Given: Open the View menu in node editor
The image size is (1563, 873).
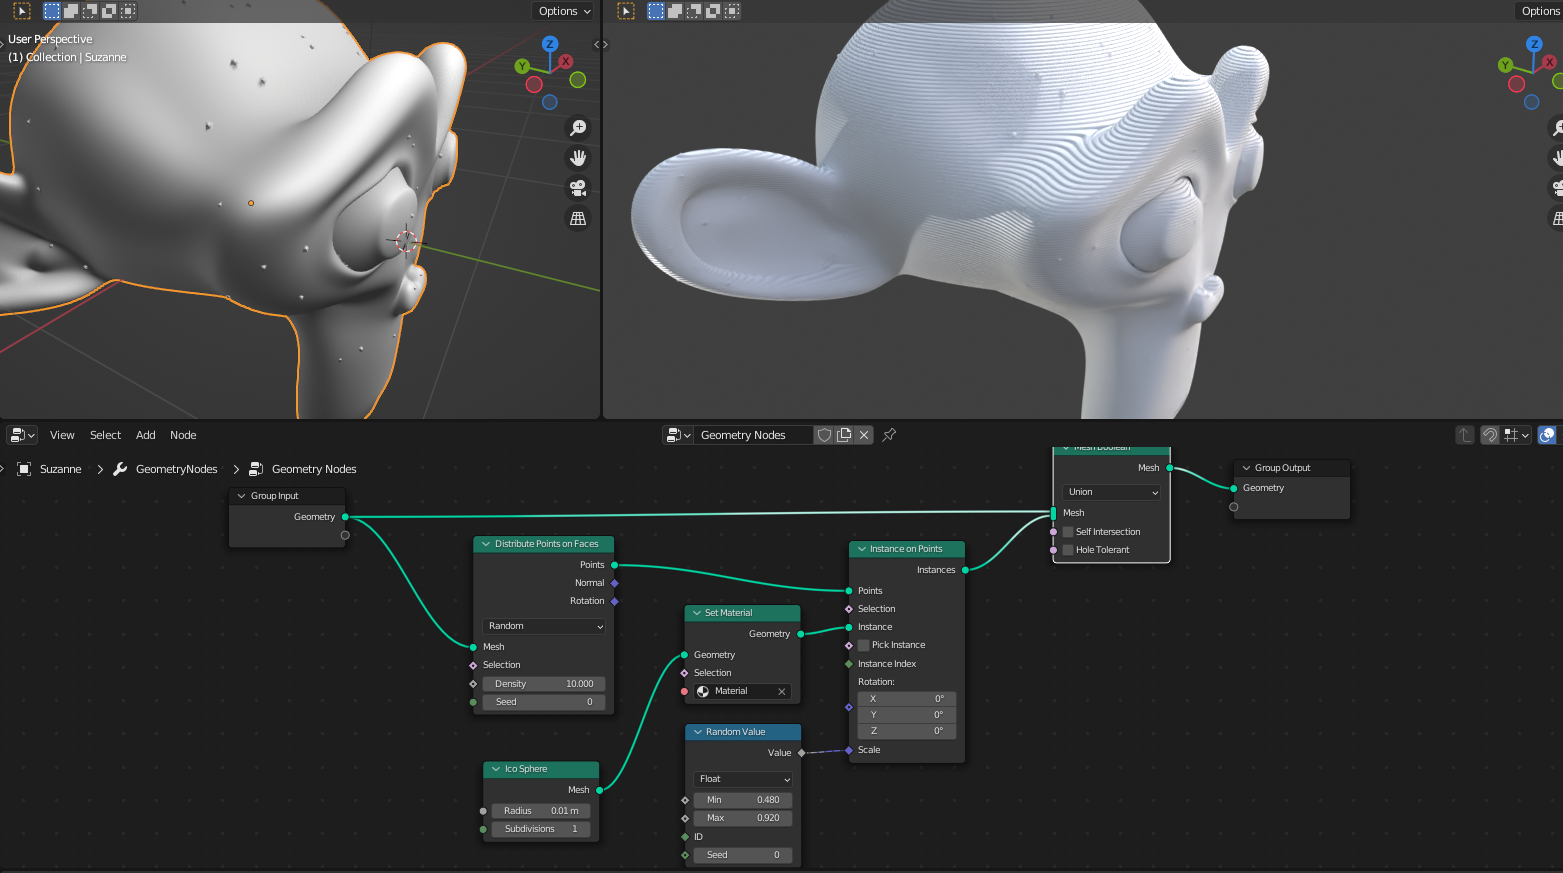Looking at the screenshot, I should click(62, 435).
